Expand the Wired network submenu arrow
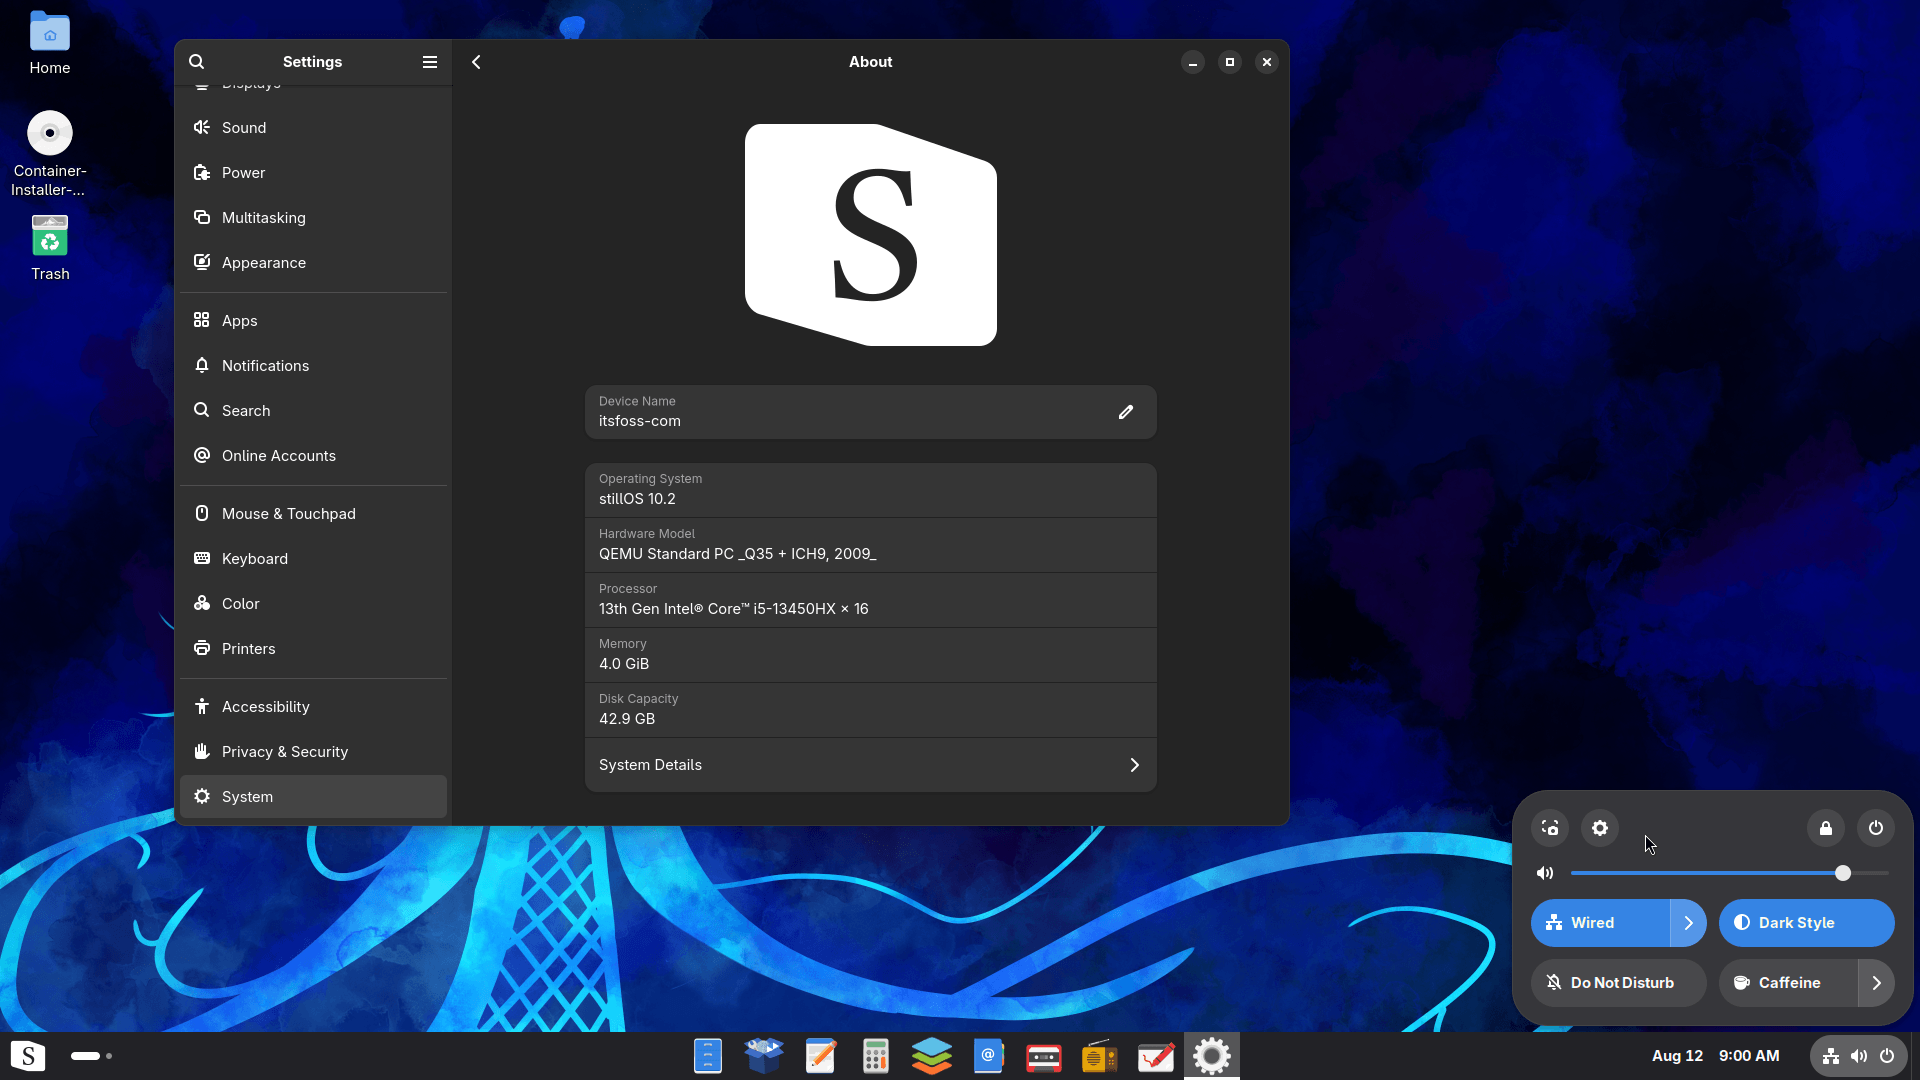 pyautogui.click(x=1688, y=923)
